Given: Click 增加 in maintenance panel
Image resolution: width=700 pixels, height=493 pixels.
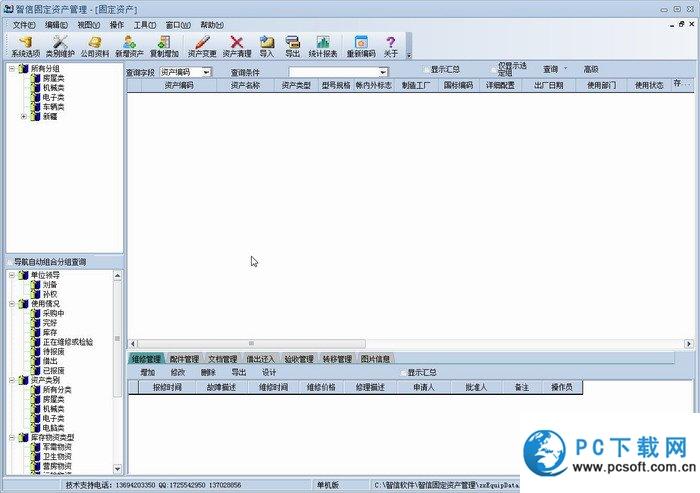Looking at the screenshot, I should pos(147,372).
